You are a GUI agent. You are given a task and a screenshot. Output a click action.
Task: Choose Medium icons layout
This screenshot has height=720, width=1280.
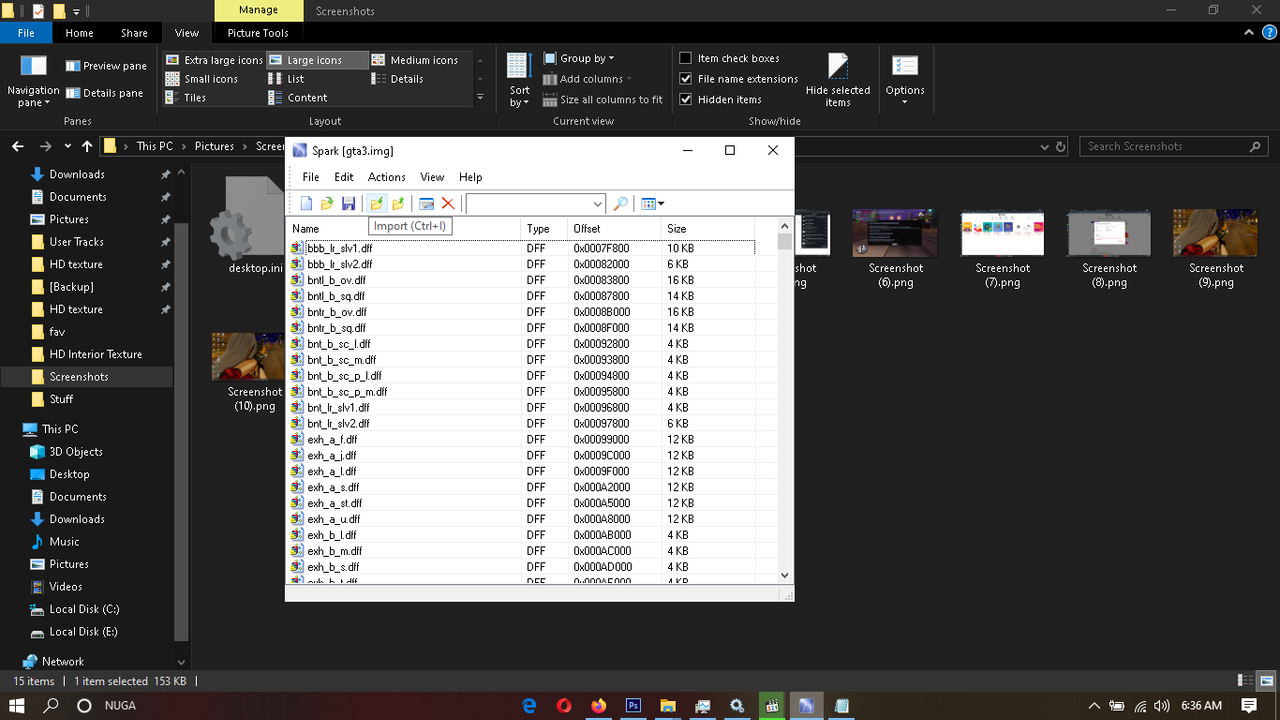point(416,60)
